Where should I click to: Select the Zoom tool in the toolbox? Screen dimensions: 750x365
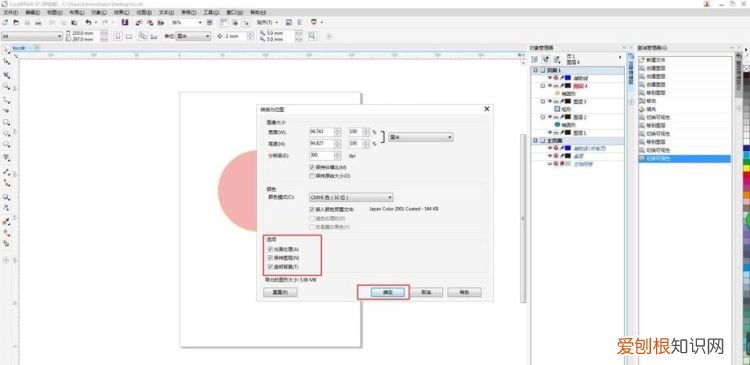6,87
